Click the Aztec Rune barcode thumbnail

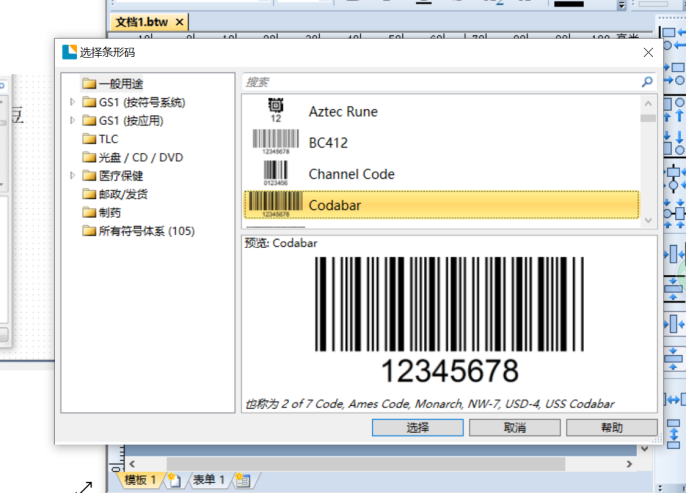[x=276, y=111]
